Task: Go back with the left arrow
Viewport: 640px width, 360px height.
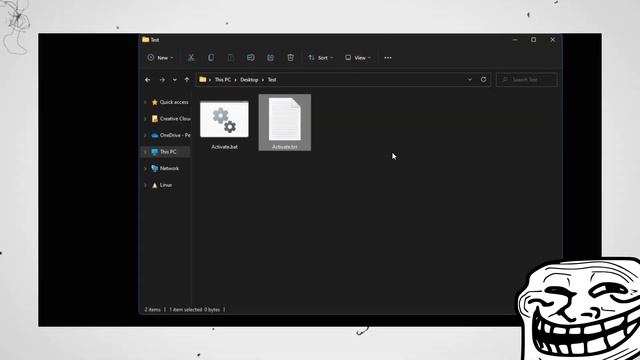Action: tap(148, 80)
